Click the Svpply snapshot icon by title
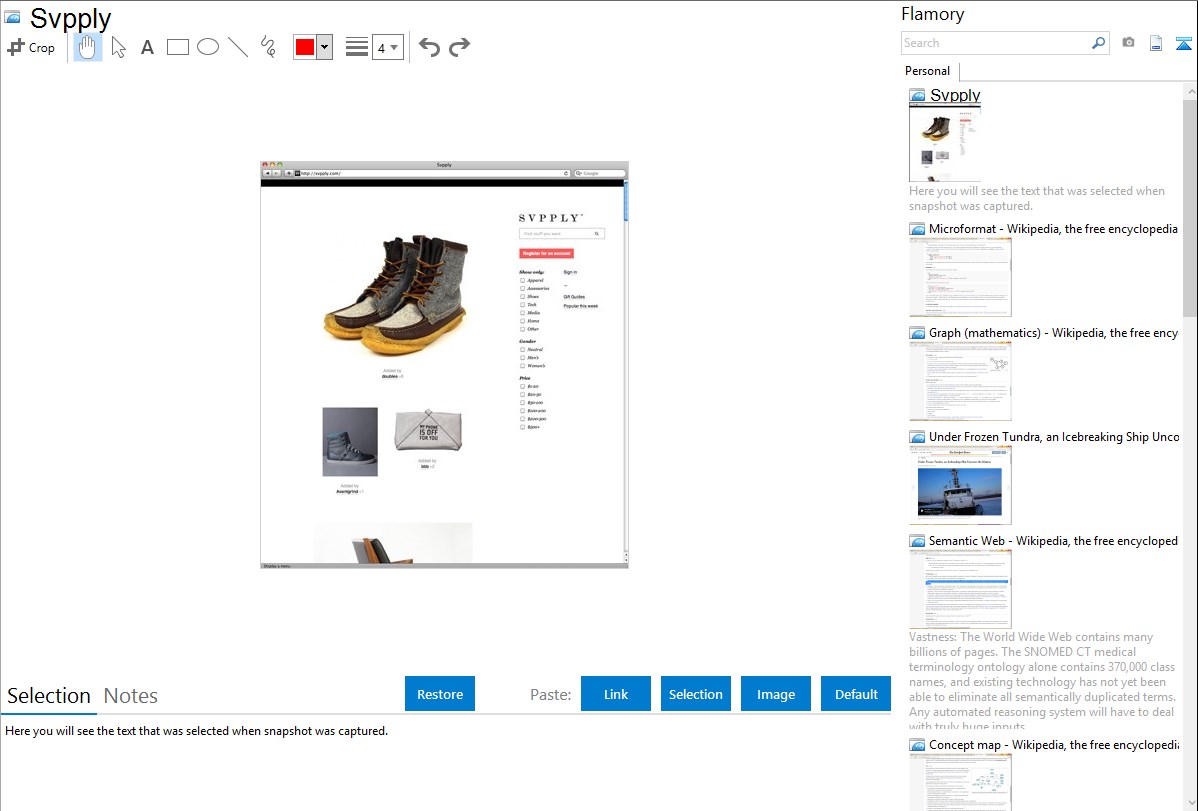 [12, 17]
